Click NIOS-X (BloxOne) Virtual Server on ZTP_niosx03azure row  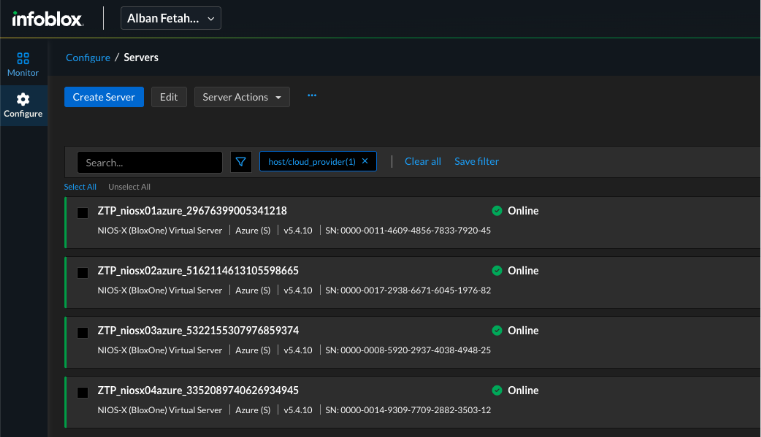(160, 350)
